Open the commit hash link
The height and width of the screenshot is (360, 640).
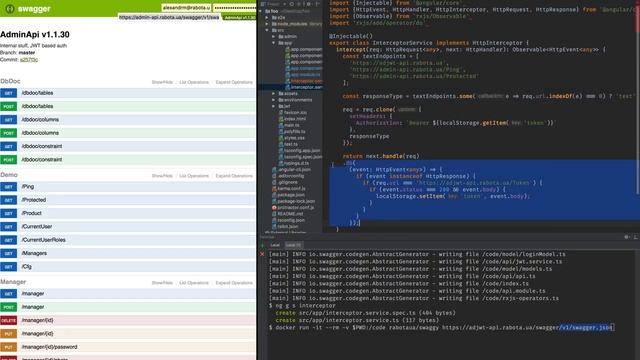(29, 60)
